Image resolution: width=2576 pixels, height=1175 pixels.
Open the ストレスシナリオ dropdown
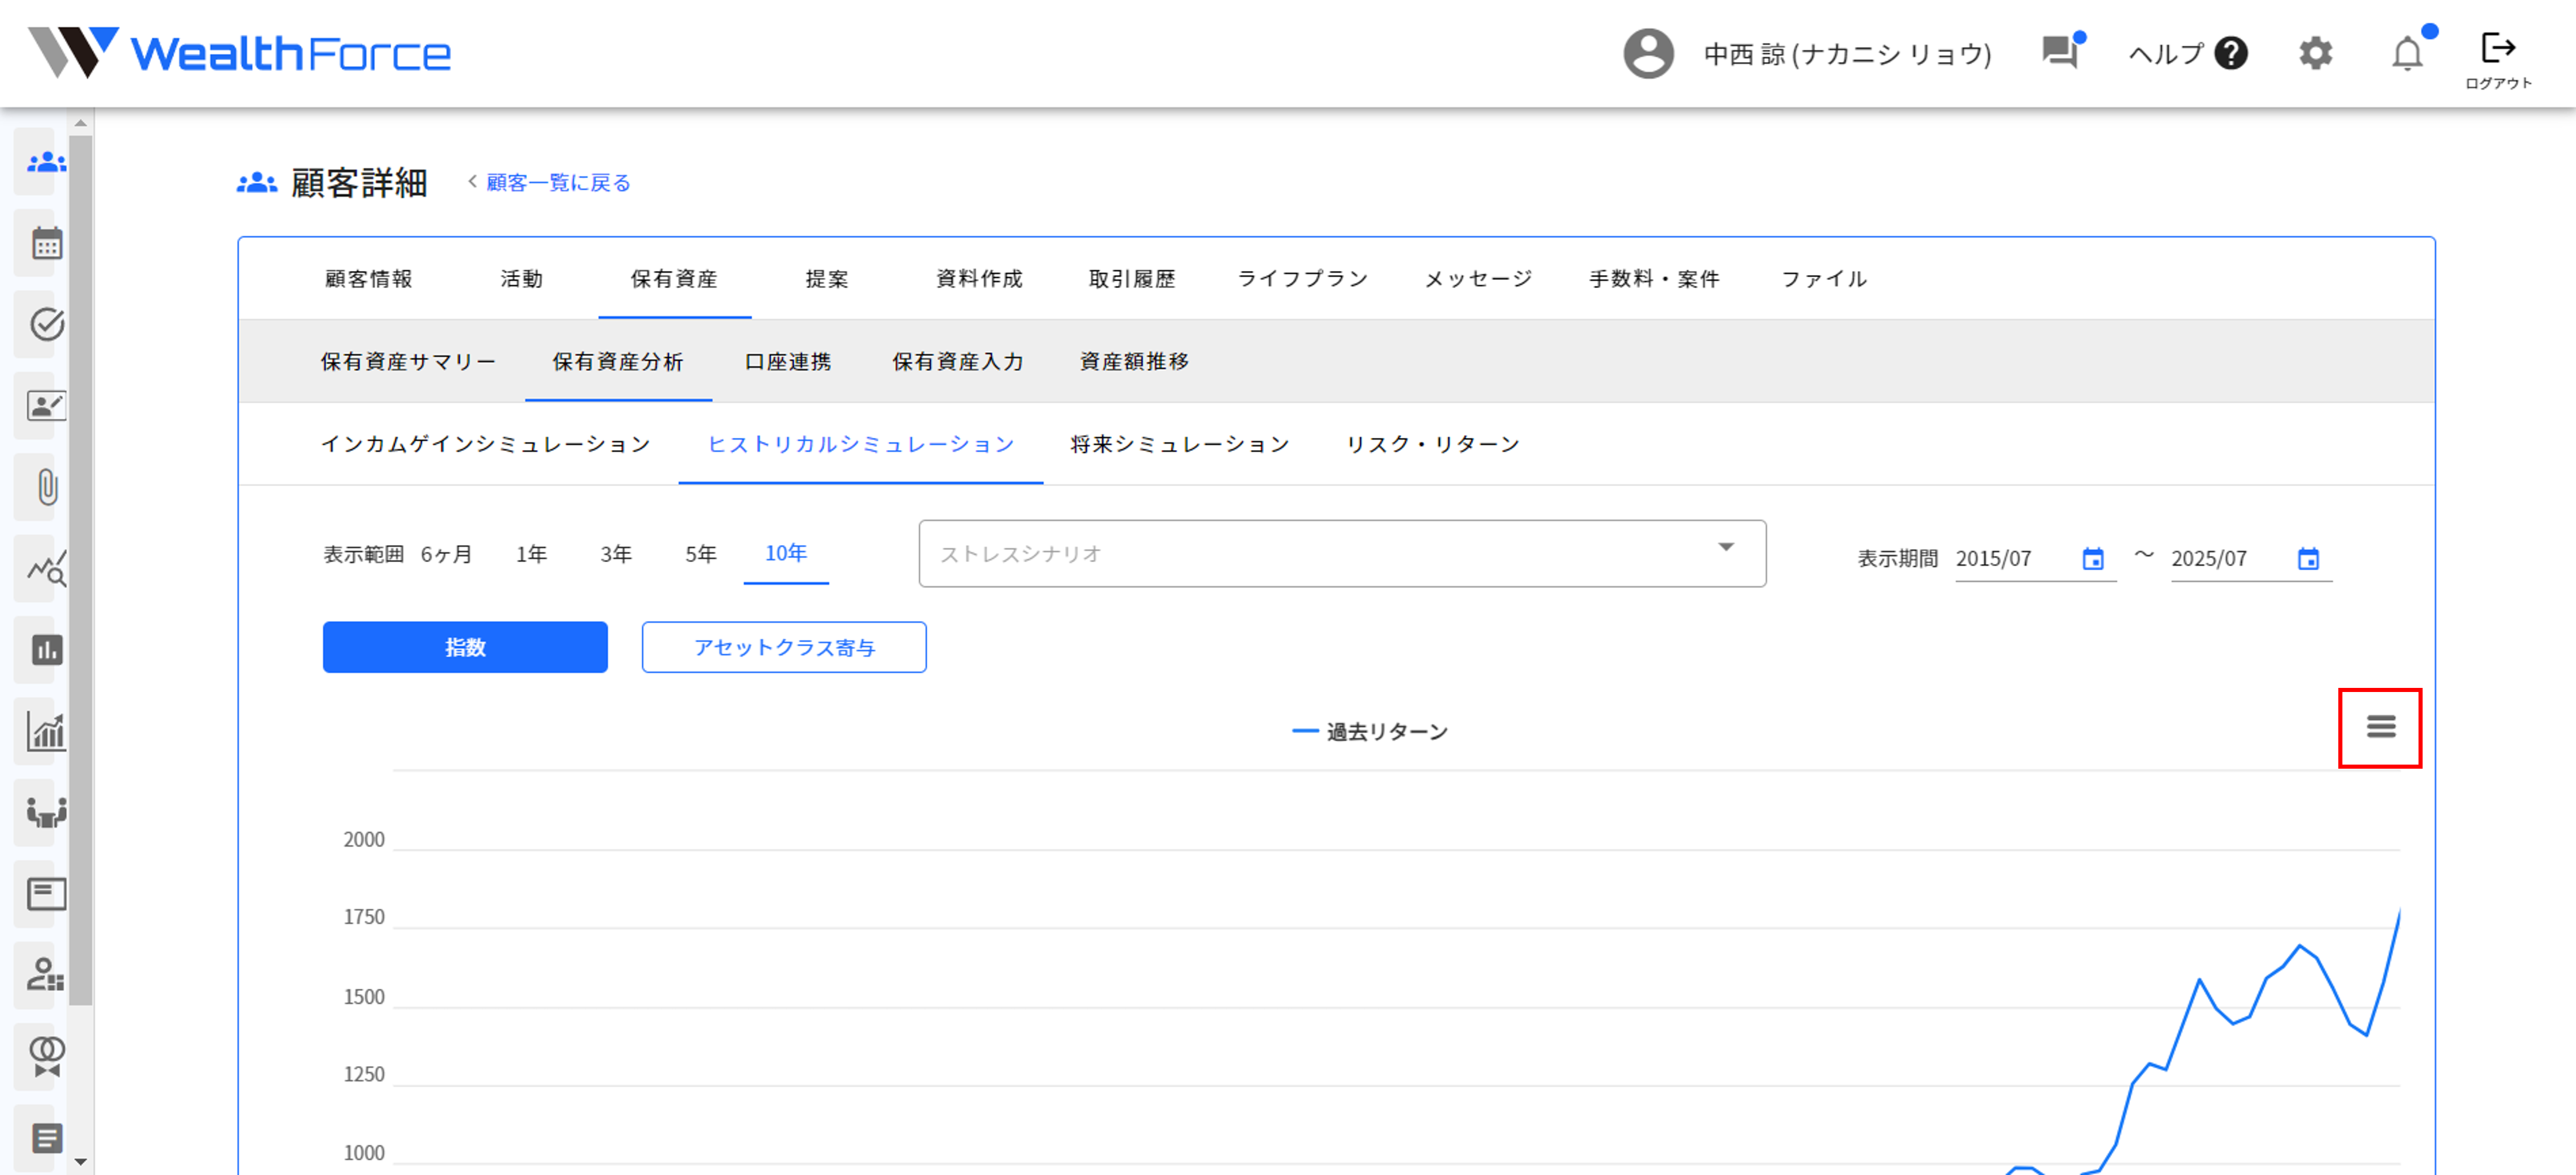[1342, 553]
